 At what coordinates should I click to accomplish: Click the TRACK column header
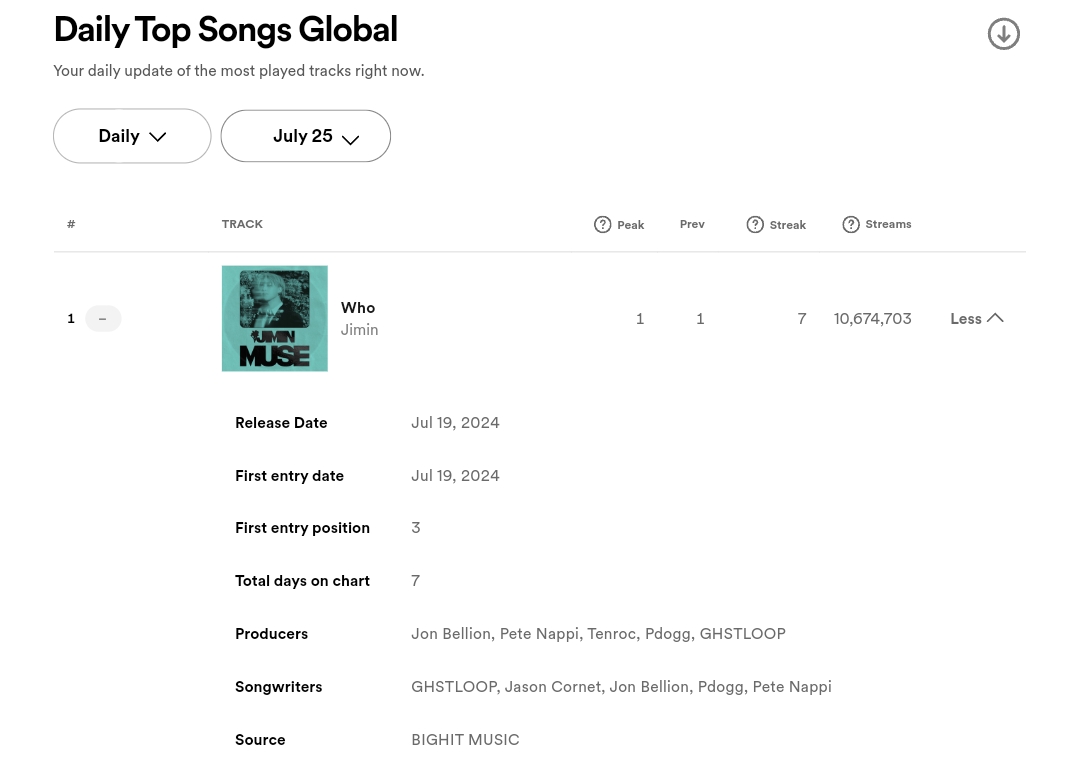pyautogui.click(x=242, y=224)
